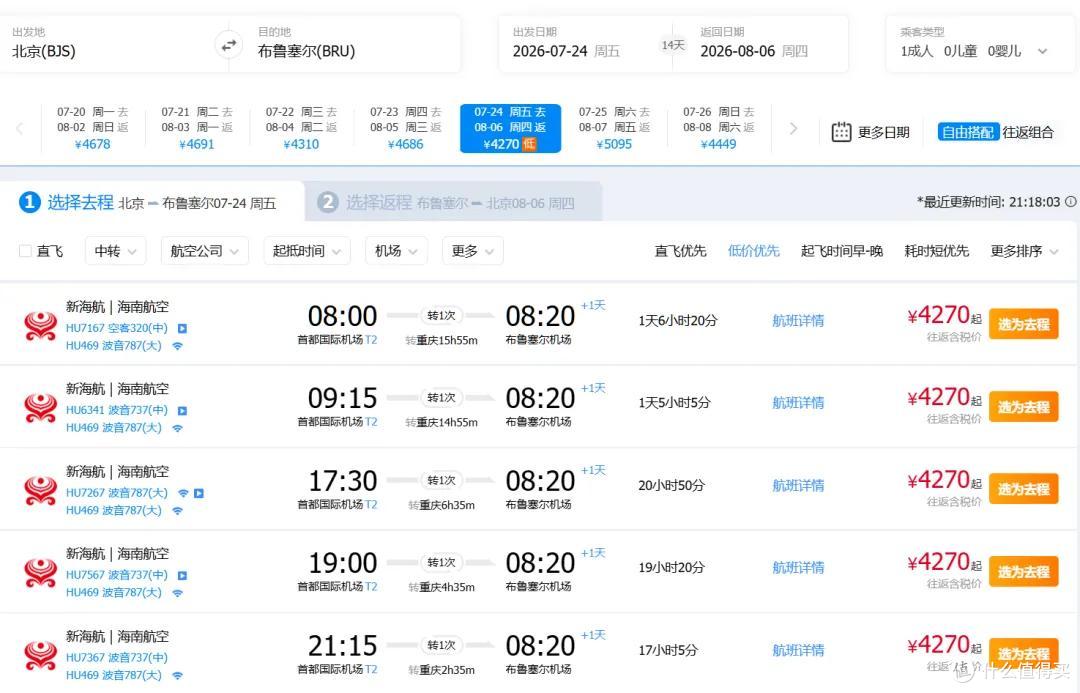Sort by 低价优先 lowest price
Viewport: 1080px width, 693px height.
(x=754, y=251)
